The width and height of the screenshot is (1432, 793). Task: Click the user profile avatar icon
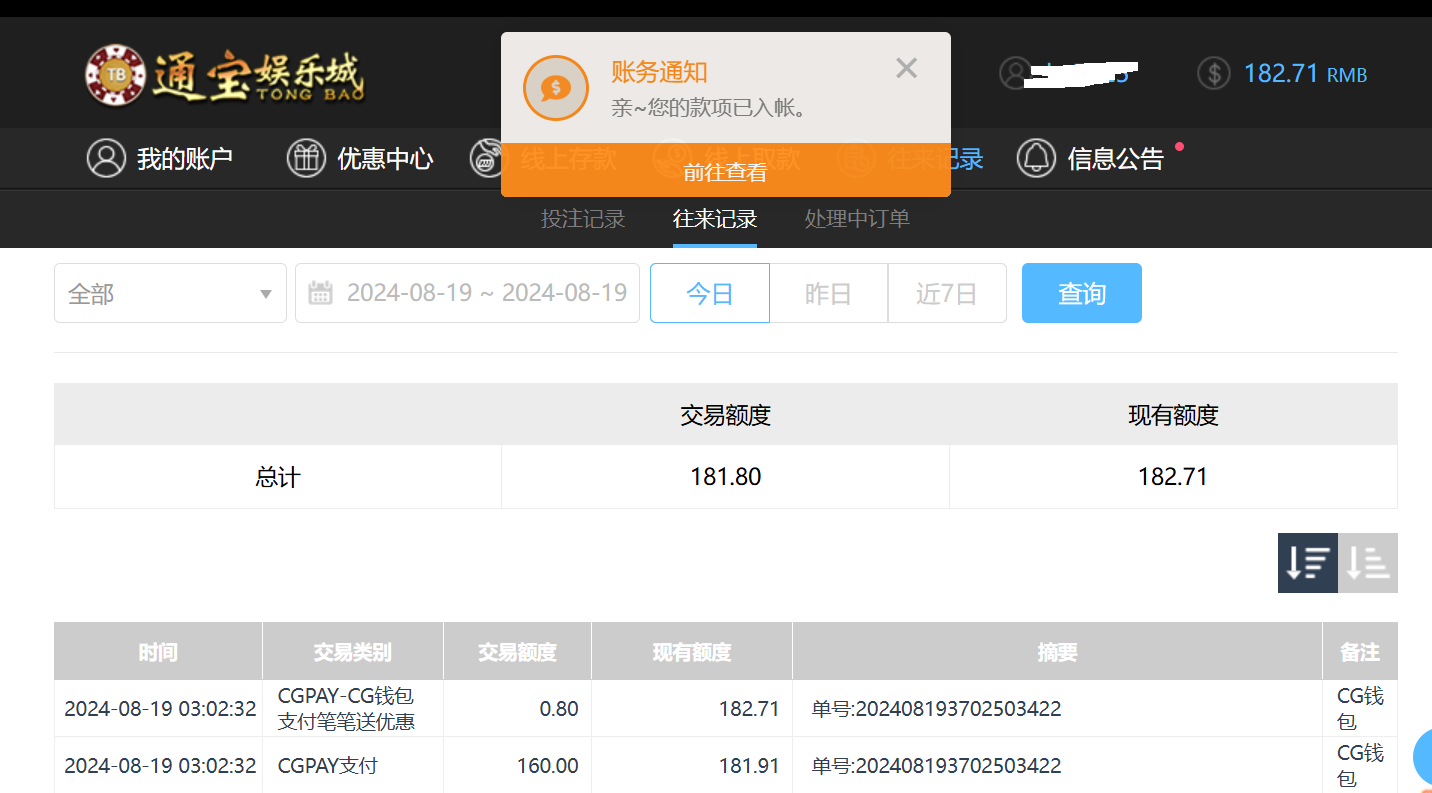[1014, 73]
